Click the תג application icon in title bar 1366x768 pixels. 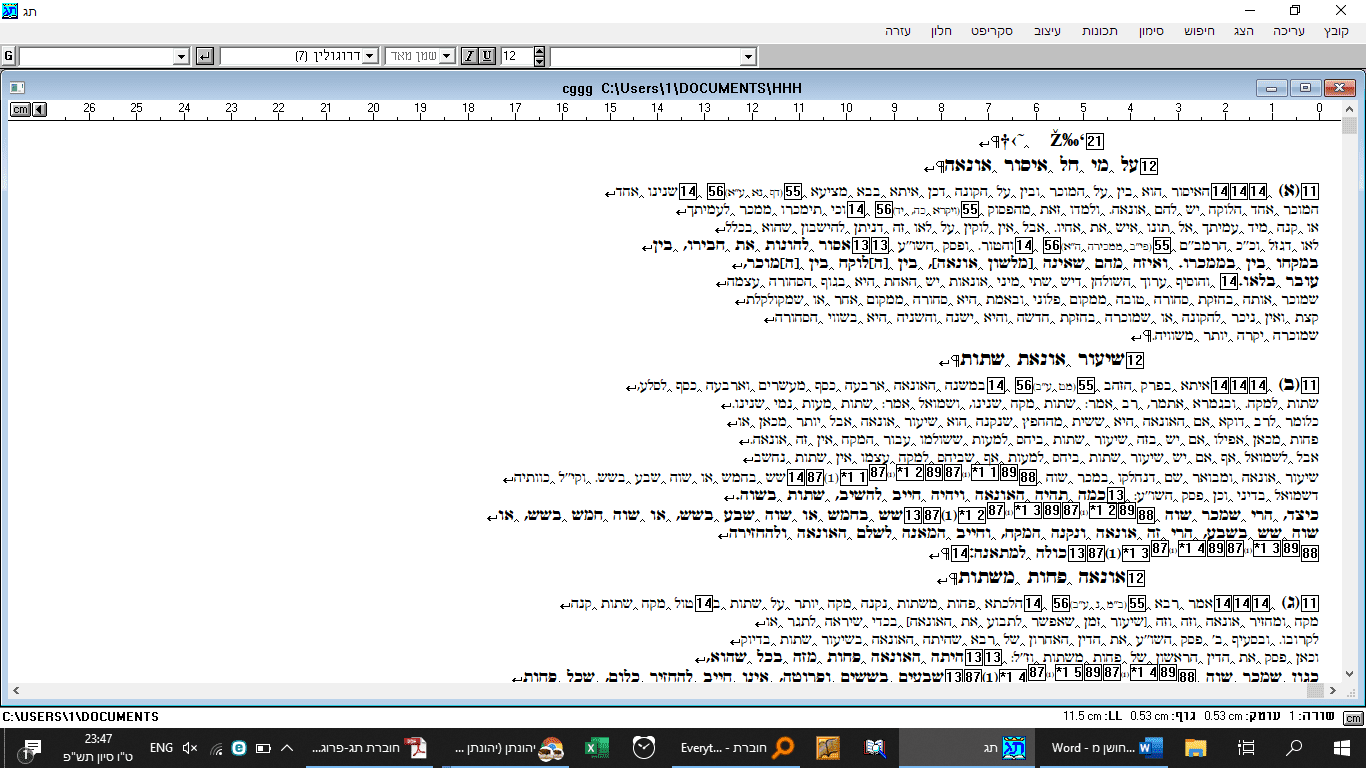pyautogui.click(x=11, y=10)
